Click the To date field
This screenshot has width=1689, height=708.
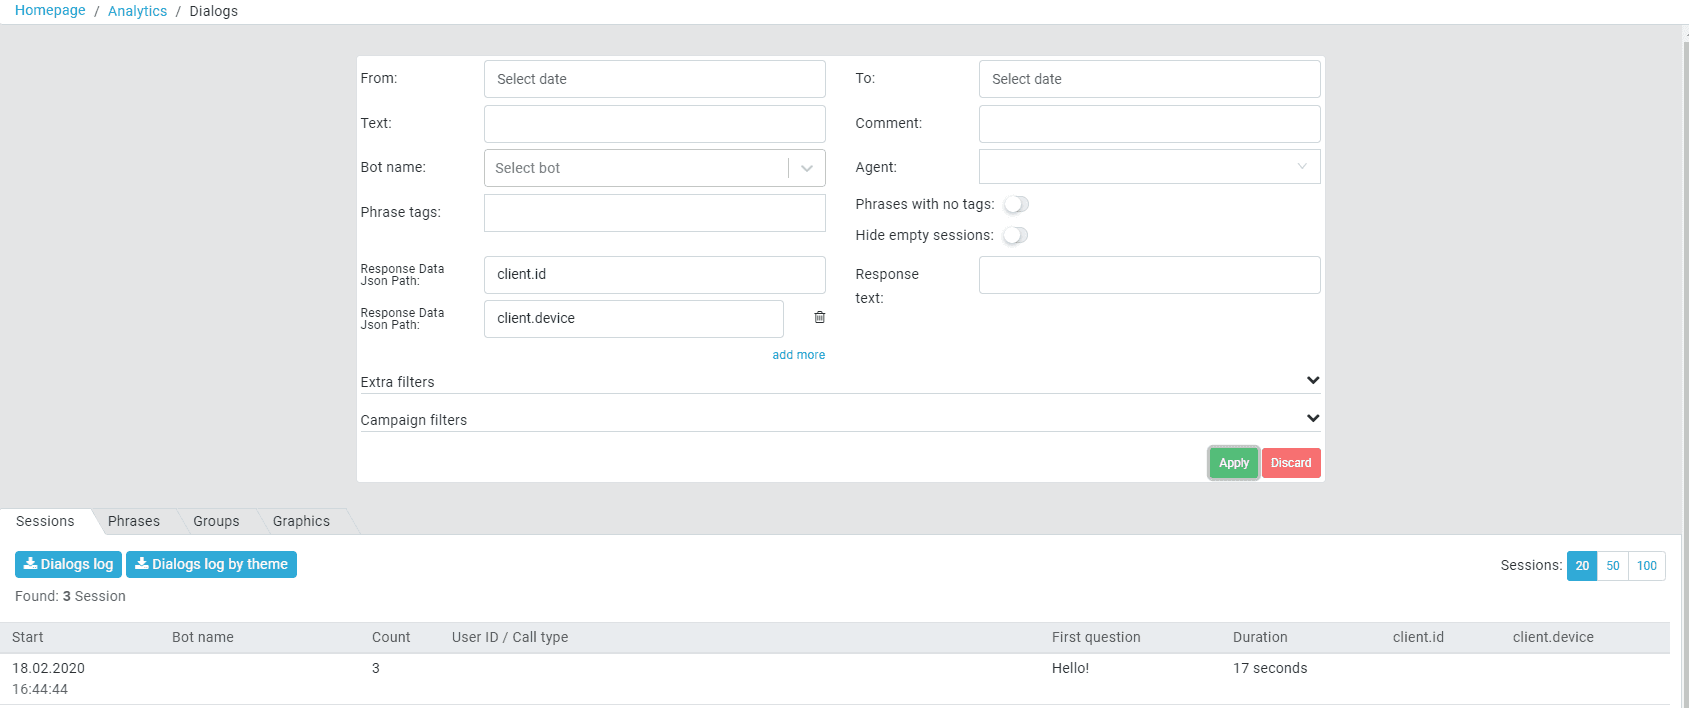(x=1149, y=79)
